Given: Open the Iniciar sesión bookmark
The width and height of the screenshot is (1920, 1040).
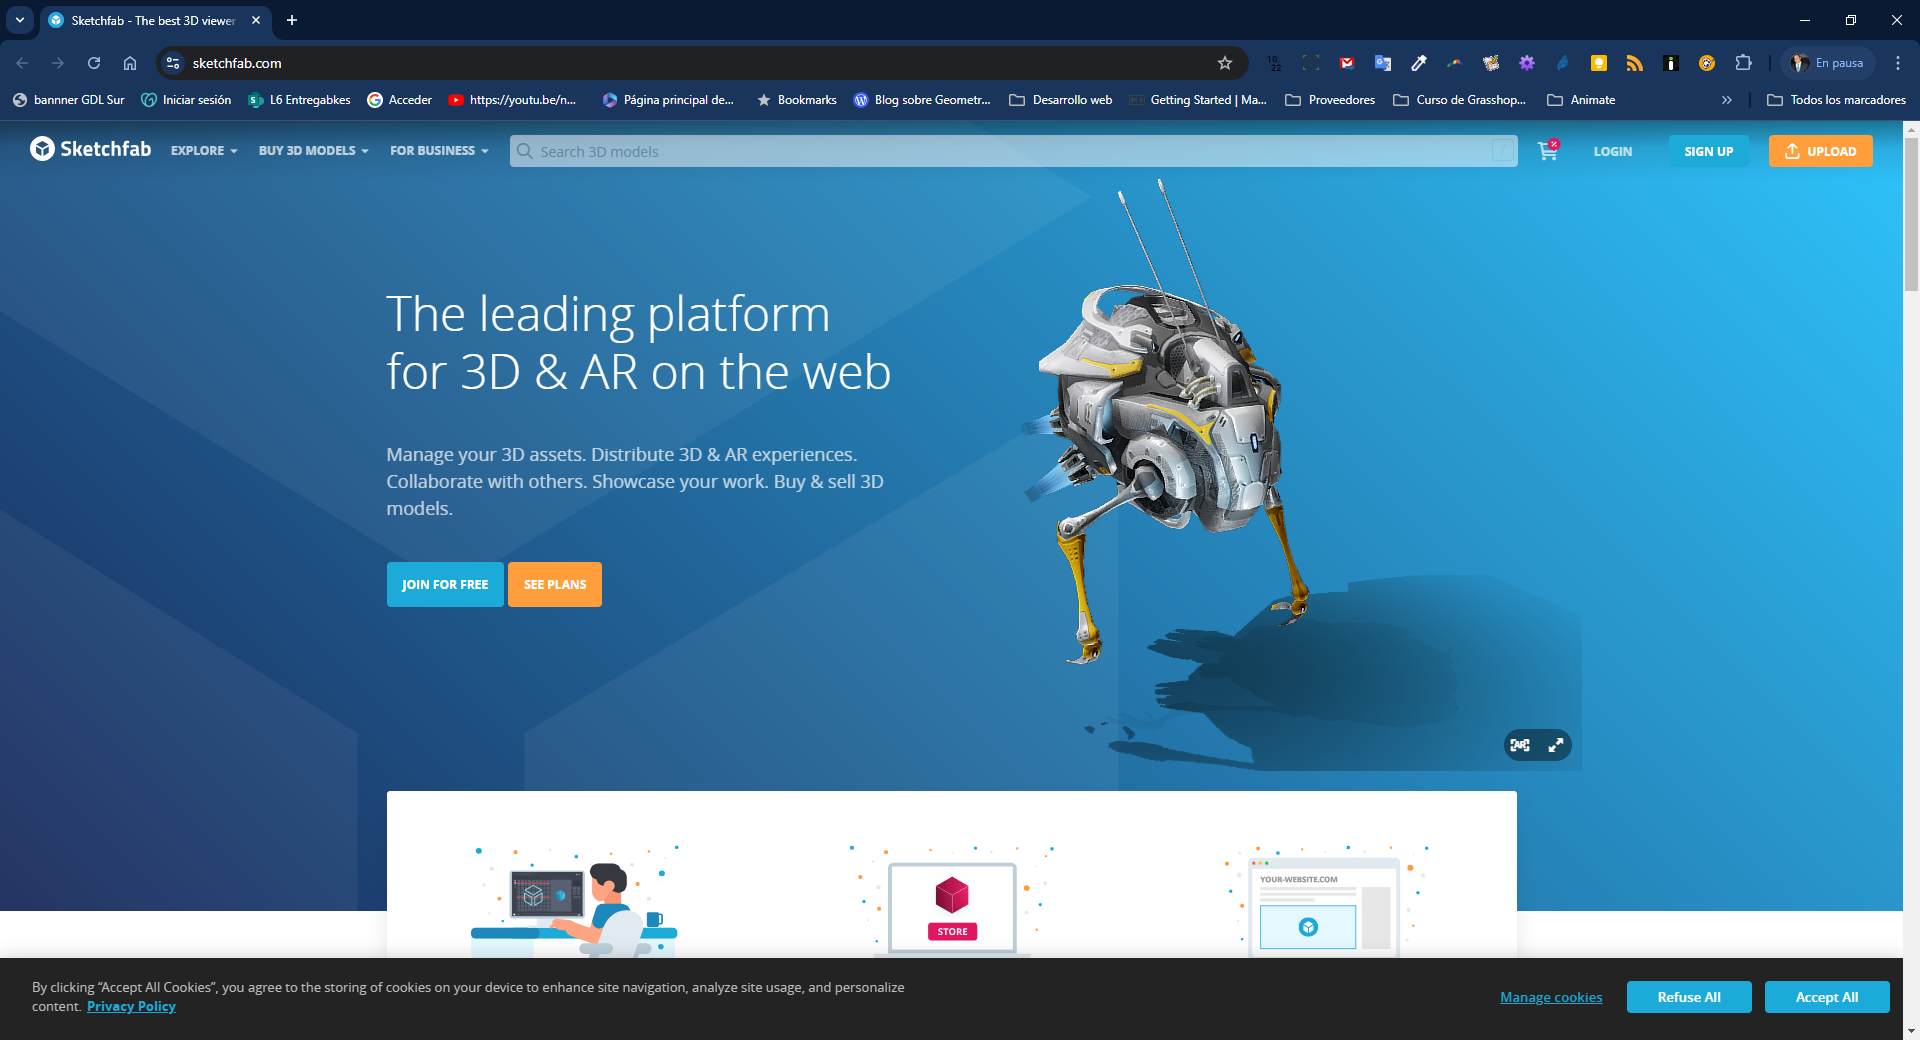Looking at the screenshot, I should 187,100.
